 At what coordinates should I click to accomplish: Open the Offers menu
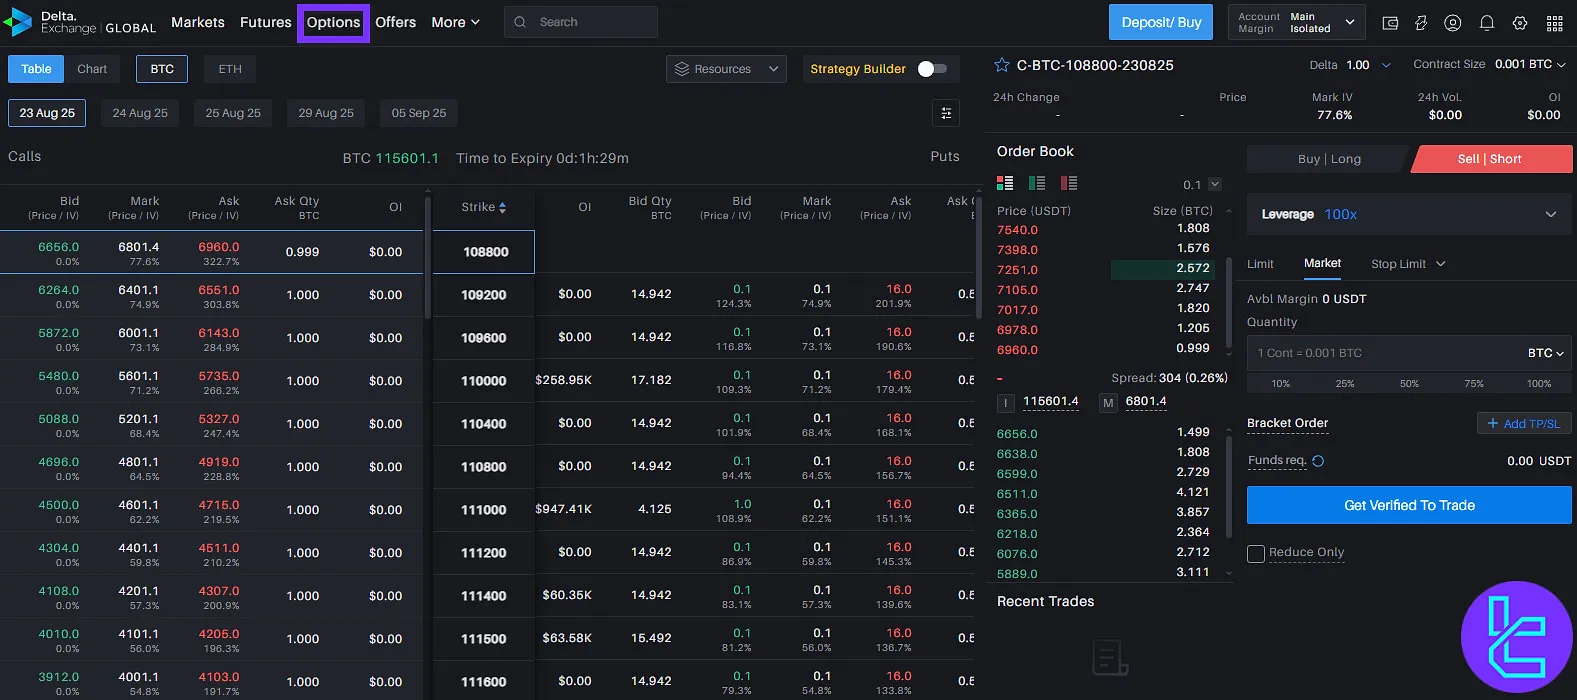coord(395,22)
